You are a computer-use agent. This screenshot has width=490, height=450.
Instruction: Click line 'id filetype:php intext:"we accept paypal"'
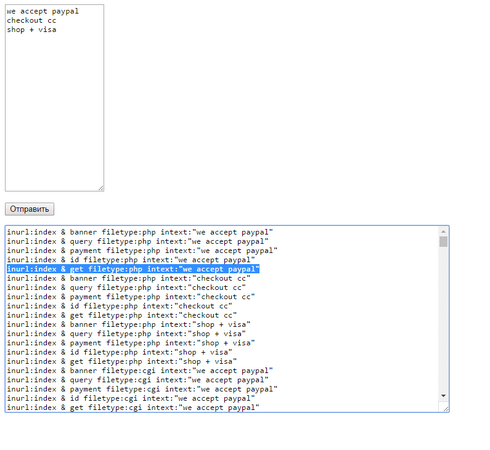tap(131, 260)
